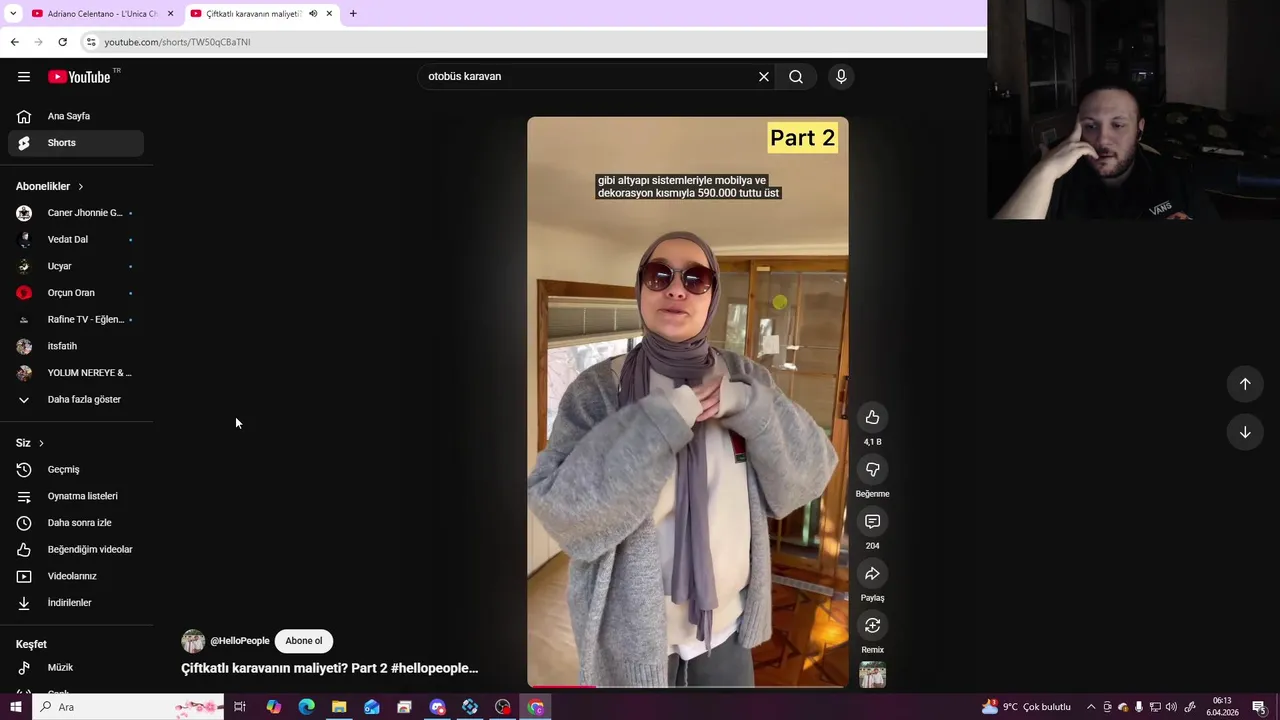The image size is (1280, 720).
Task: Open Rafine TV - Eğlen... channel
Action: click(x=76, y=320)
